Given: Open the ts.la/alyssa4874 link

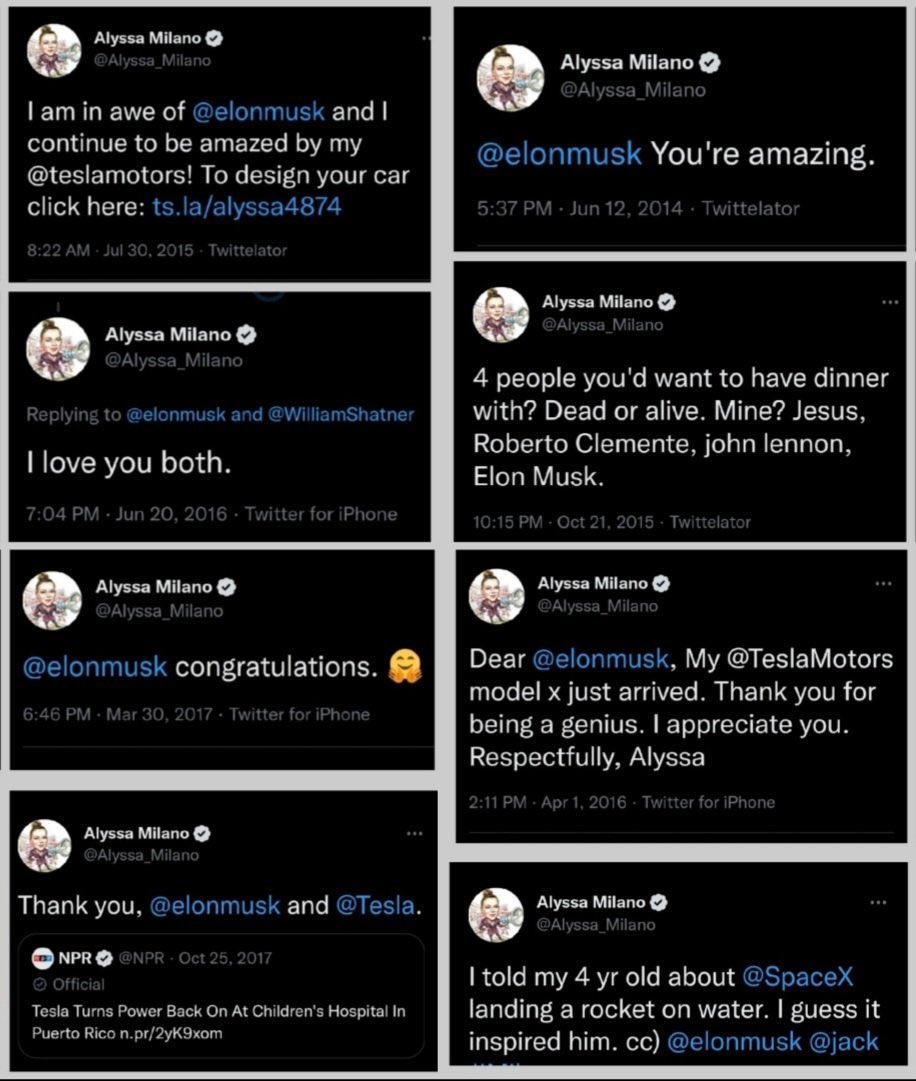Looking at the screenshot, I should [246, 207].
